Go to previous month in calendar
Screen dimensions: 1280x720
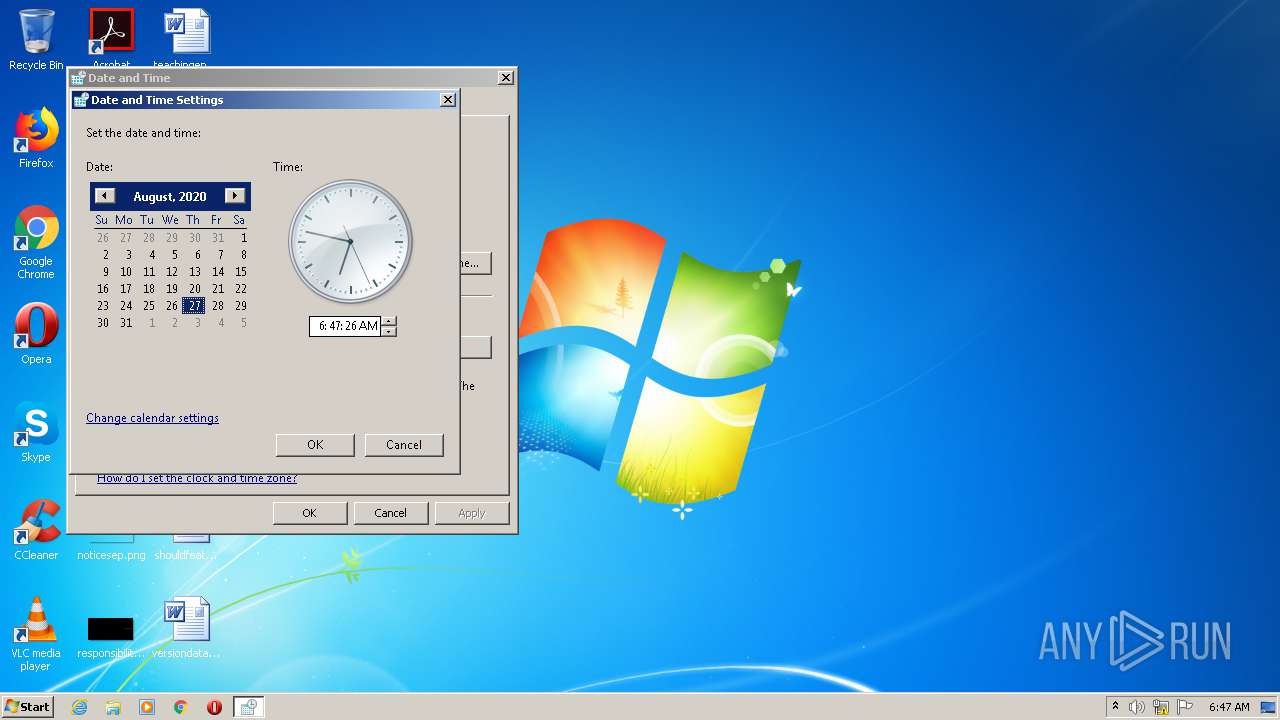[105, 196]
